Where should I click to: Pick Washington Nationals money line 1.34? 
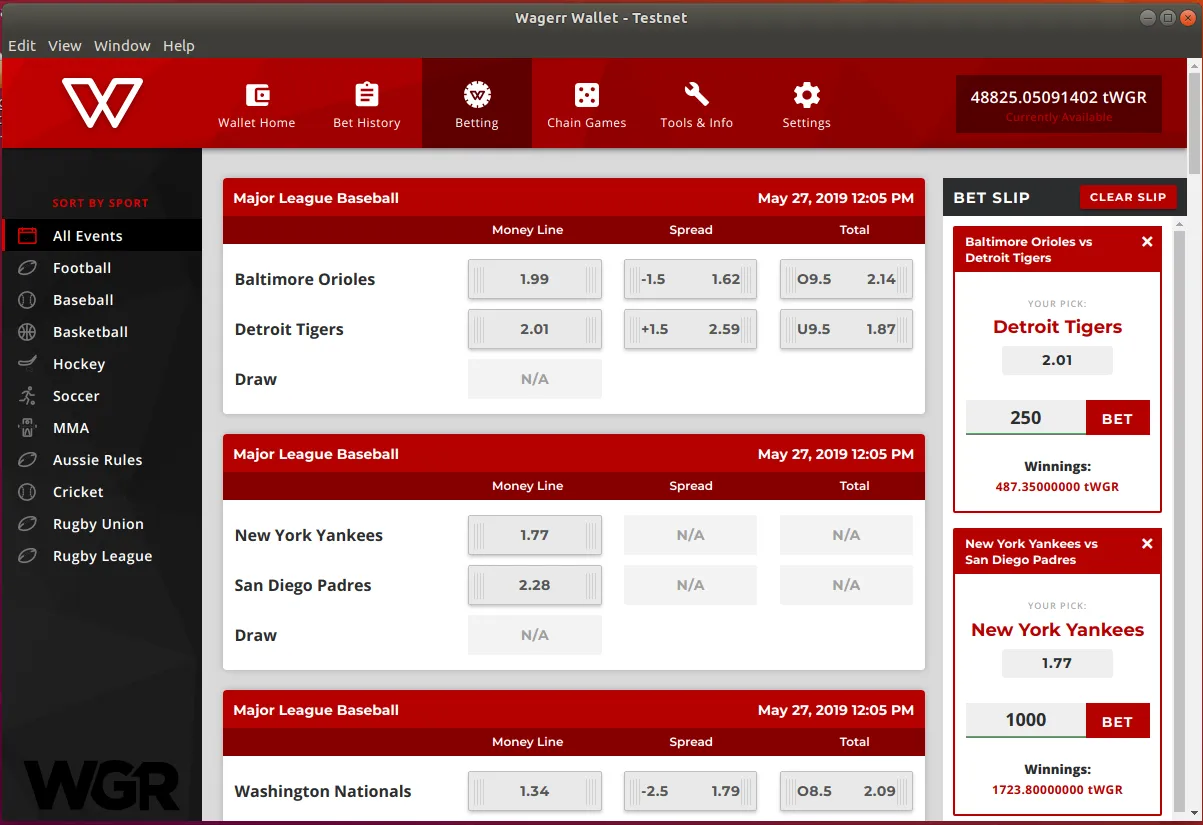point(535,791)
